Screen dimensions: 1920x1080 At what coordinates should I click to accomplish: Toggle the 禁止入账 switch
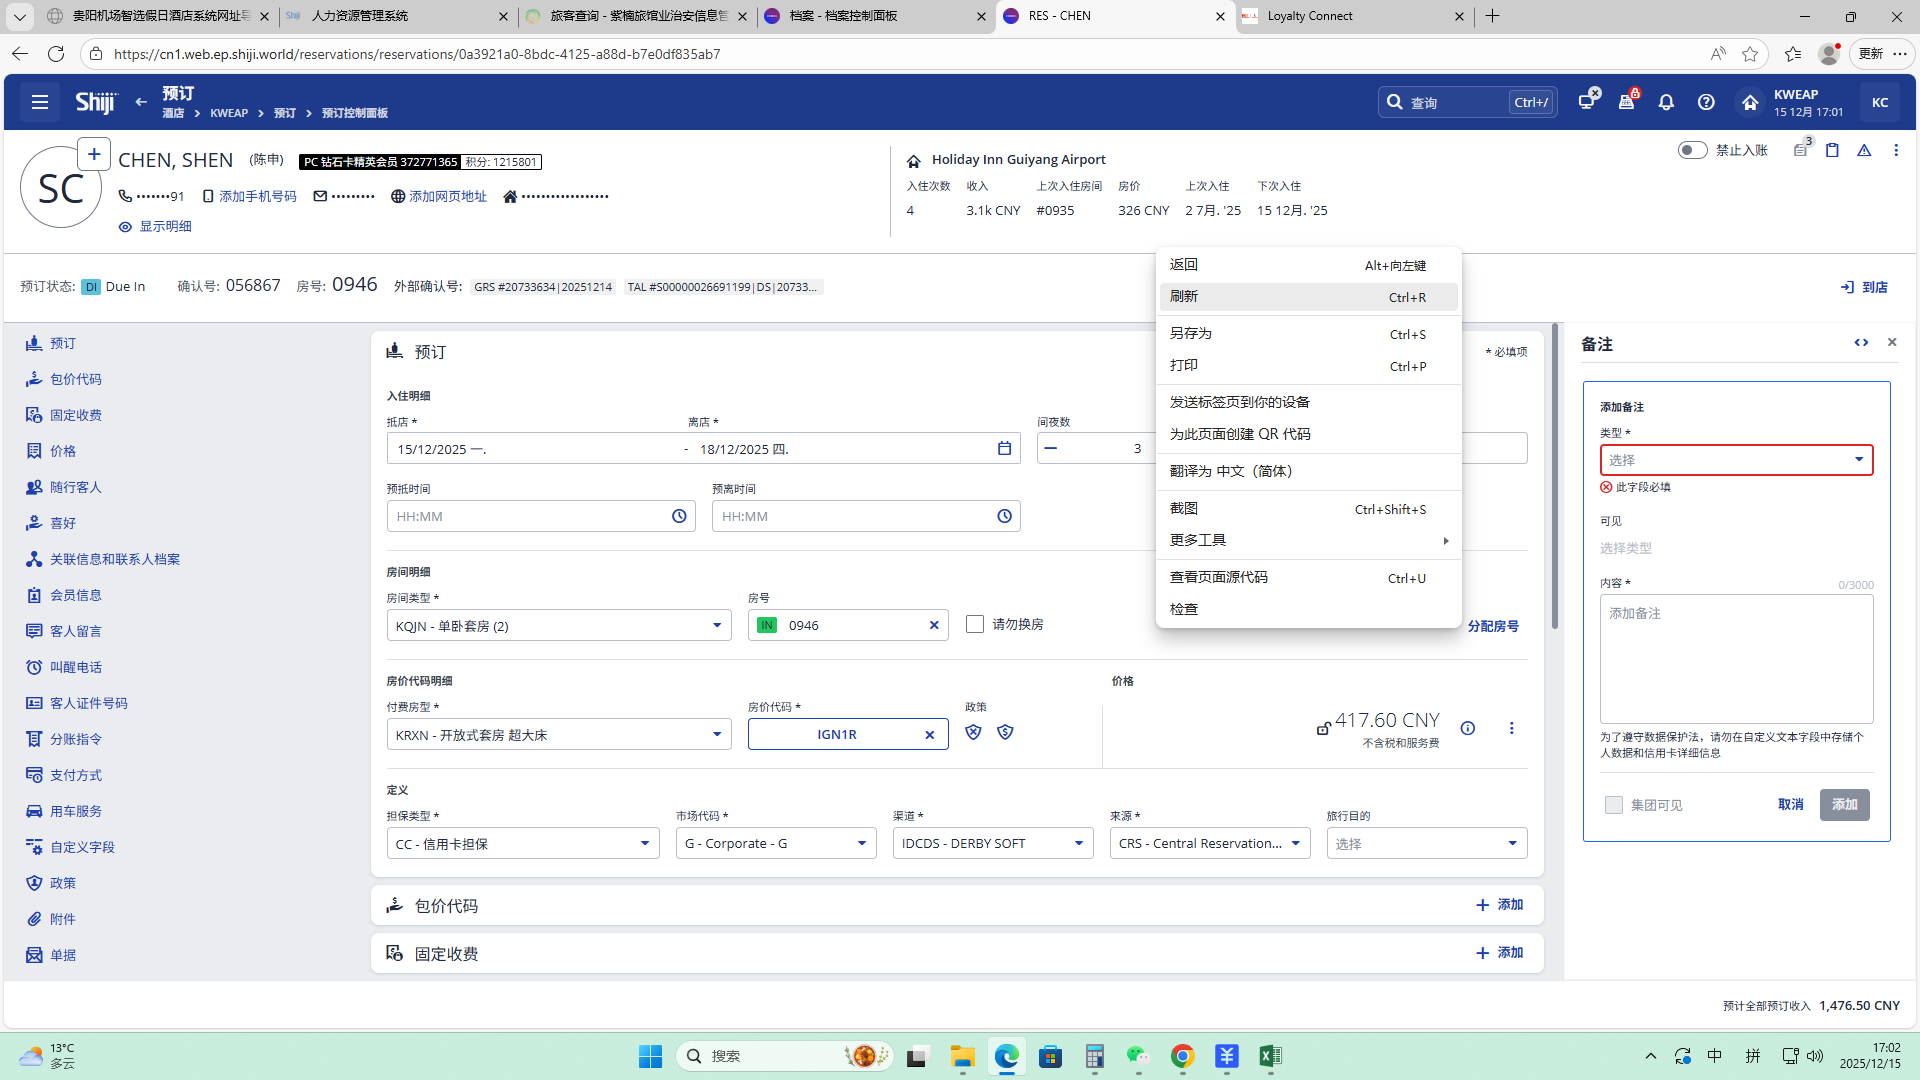click(1692, 150)
